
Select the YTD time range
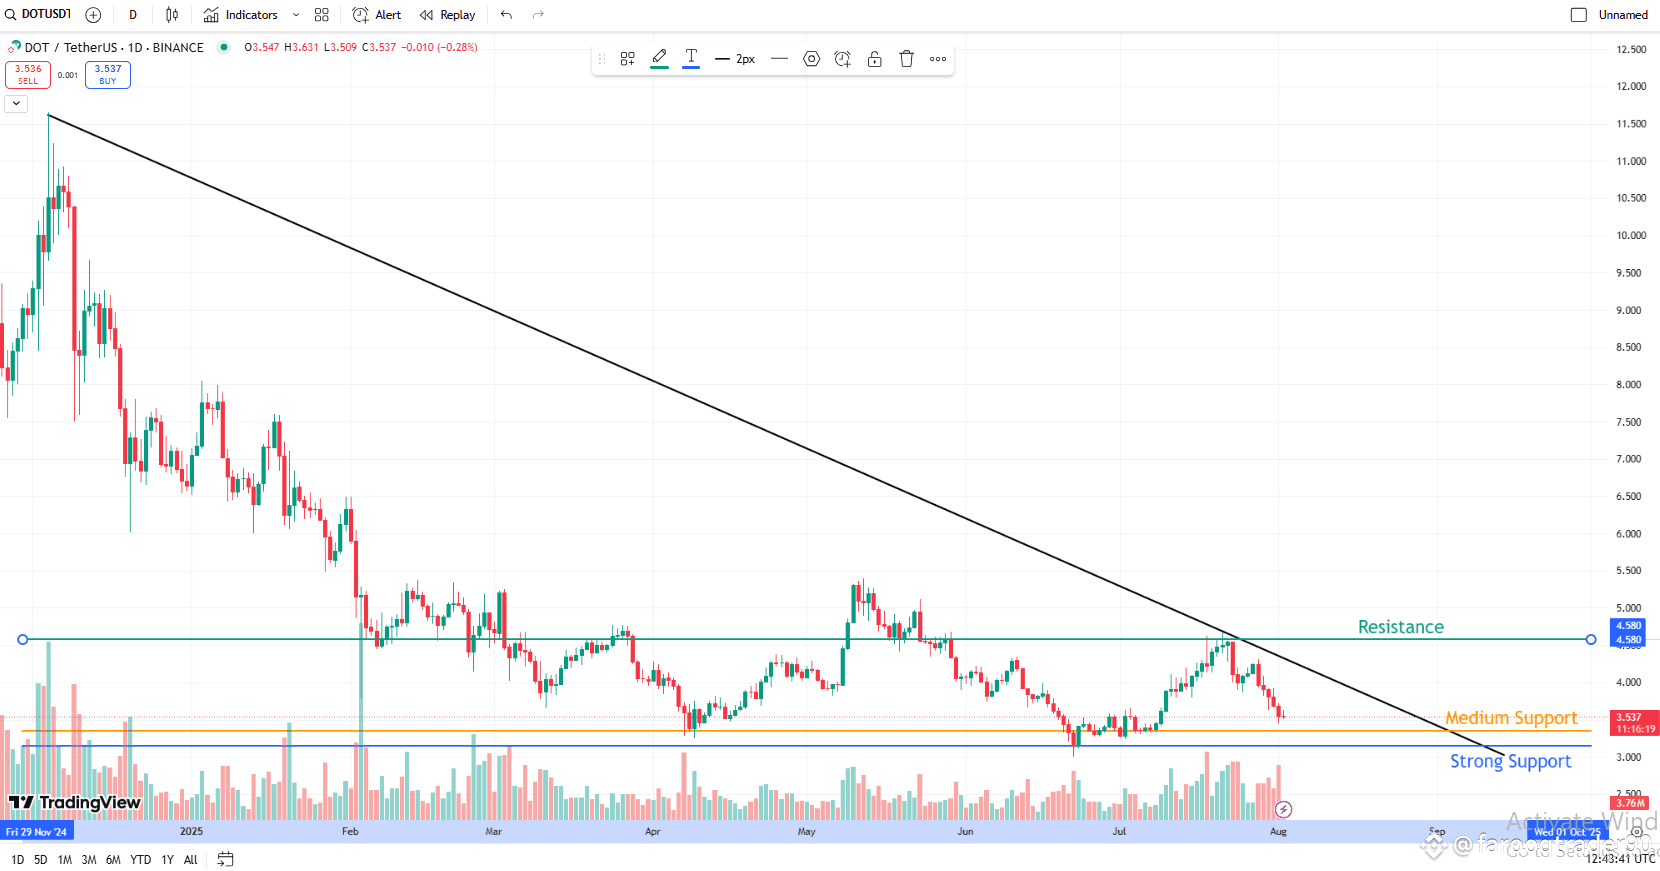(141, 860)
